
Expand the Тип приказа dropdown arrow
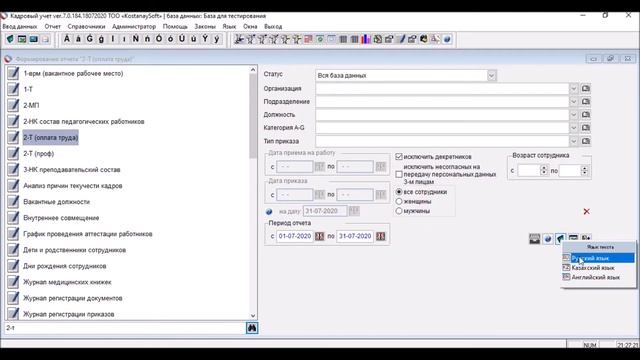[573, 141]
